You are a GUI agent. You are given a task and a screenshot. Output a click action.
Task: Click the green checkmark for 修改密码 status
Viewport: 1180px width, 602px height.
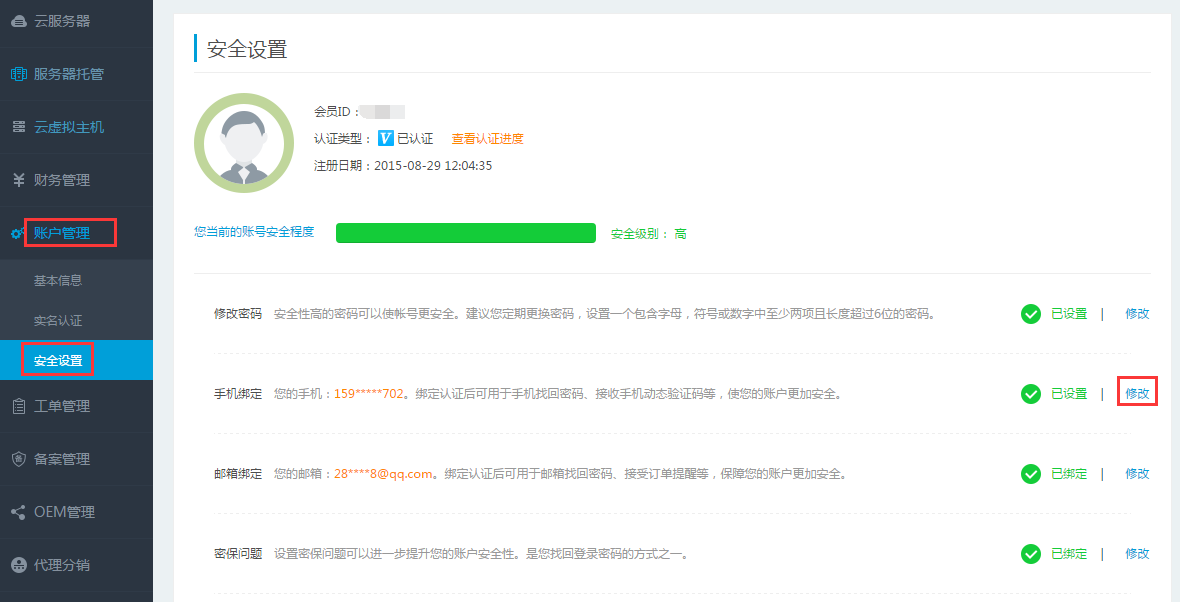(x=1031, y=314)
